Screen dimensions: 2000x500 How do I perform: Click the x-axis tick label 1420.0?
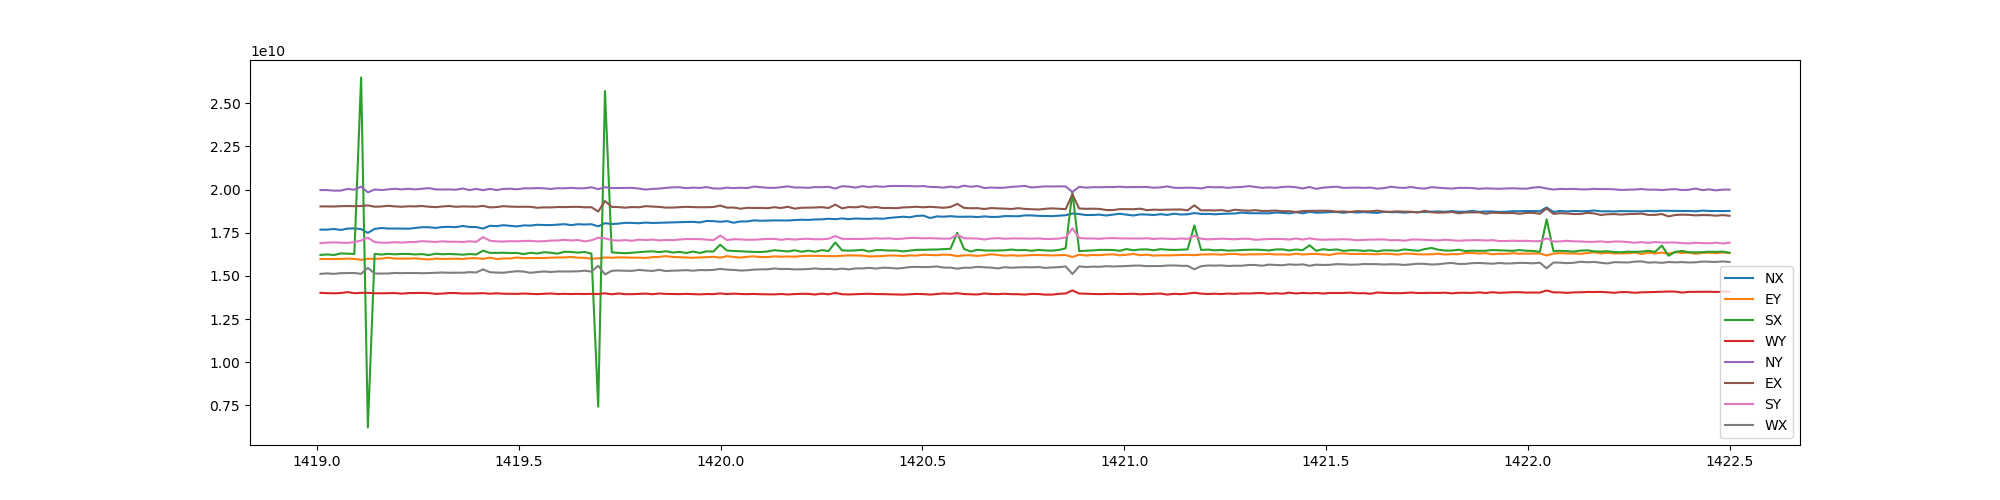pos(721,462)
